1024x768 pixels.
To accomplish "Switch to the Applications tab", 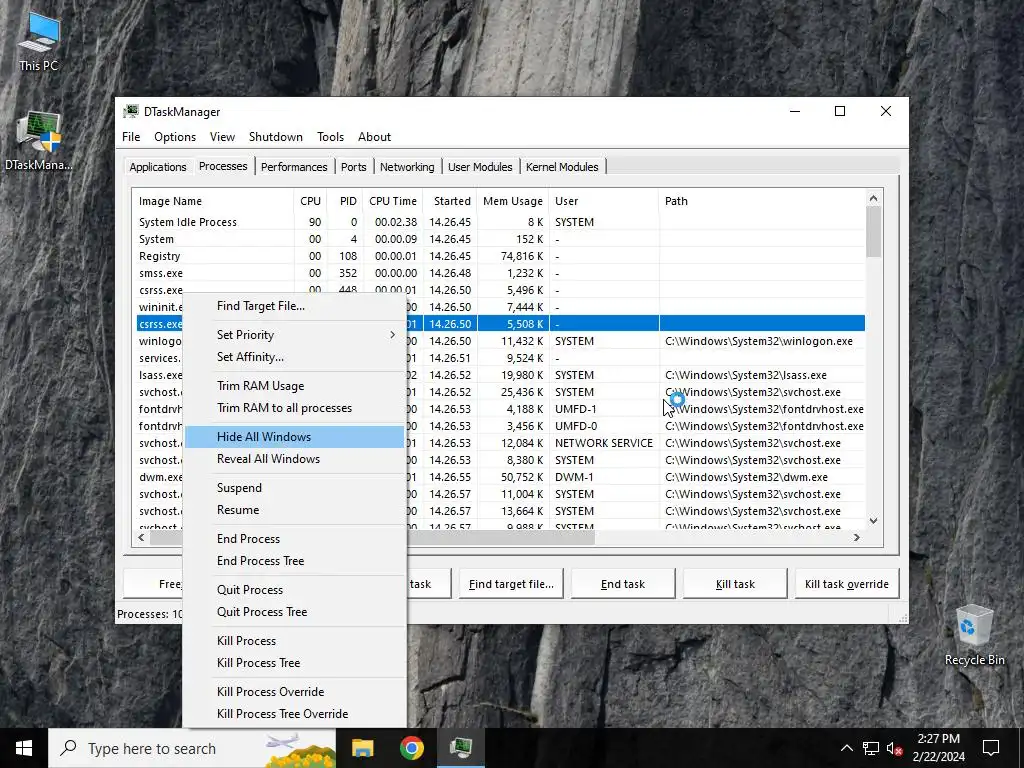I will [158, 167].
